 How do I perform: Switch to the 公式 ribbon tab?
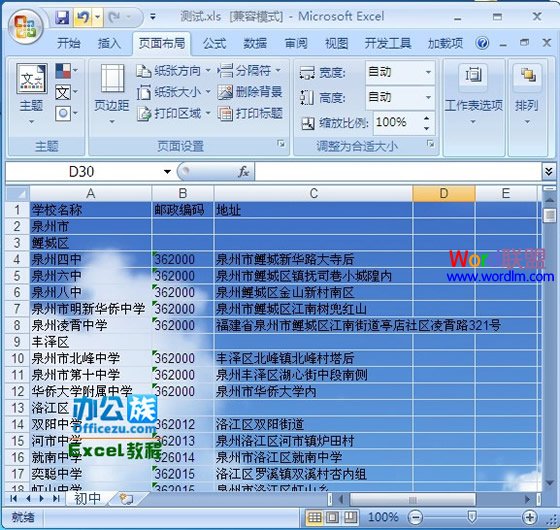point(214,43)
